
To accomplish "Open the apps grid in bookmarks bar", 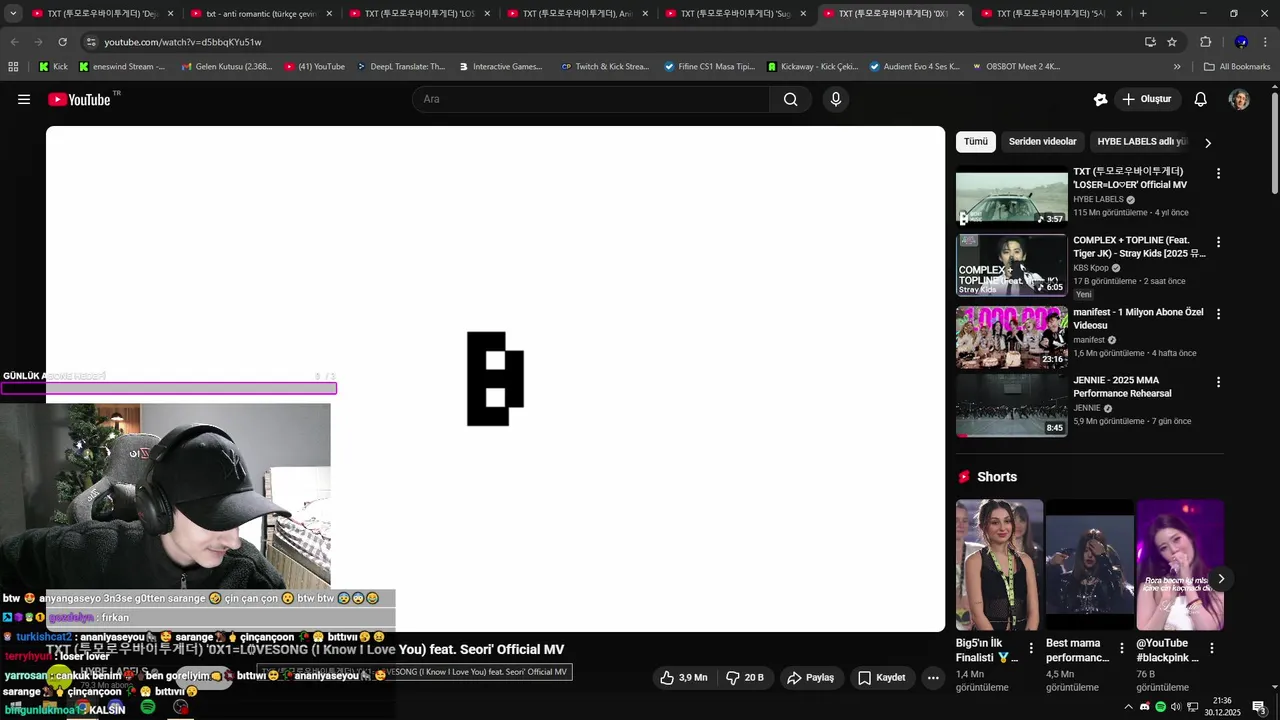I will click(x=13, y=67).
